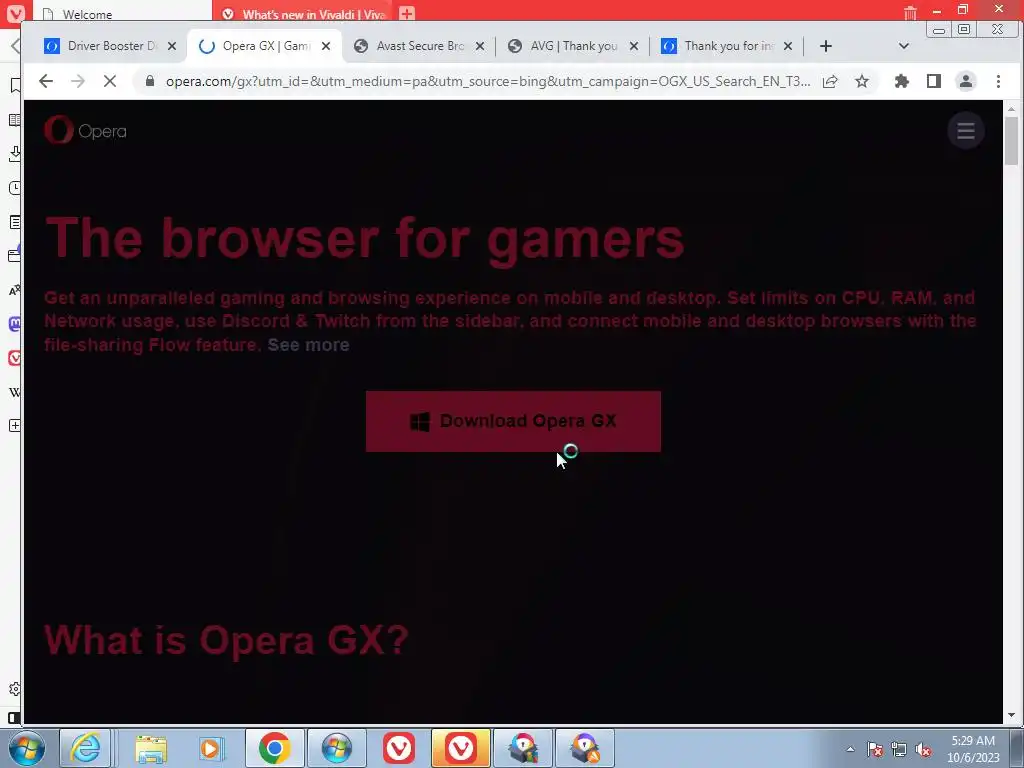This screenshot has height=768, width=1024.
Task: Expand the Chrome tab search dropdown
Action: [x=904, y=46]
